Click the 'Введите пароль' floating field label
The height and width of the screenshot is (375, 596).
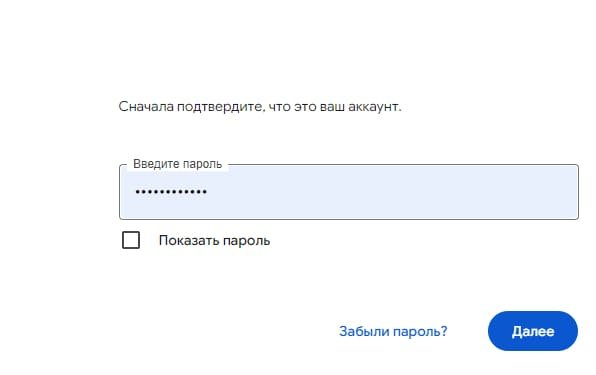click(178, 164)
